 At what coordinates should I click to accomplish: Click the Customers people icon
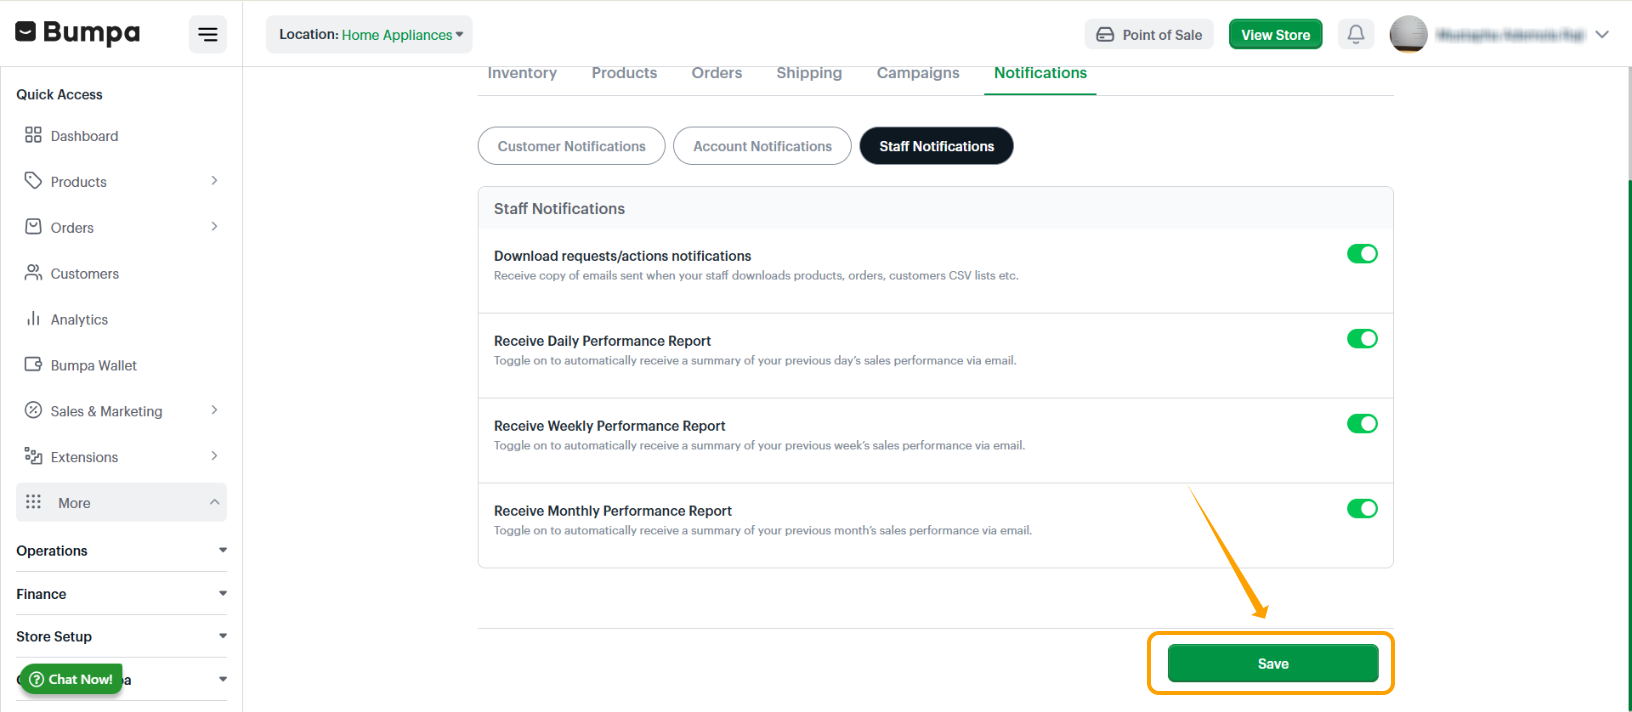click(33, 273)
